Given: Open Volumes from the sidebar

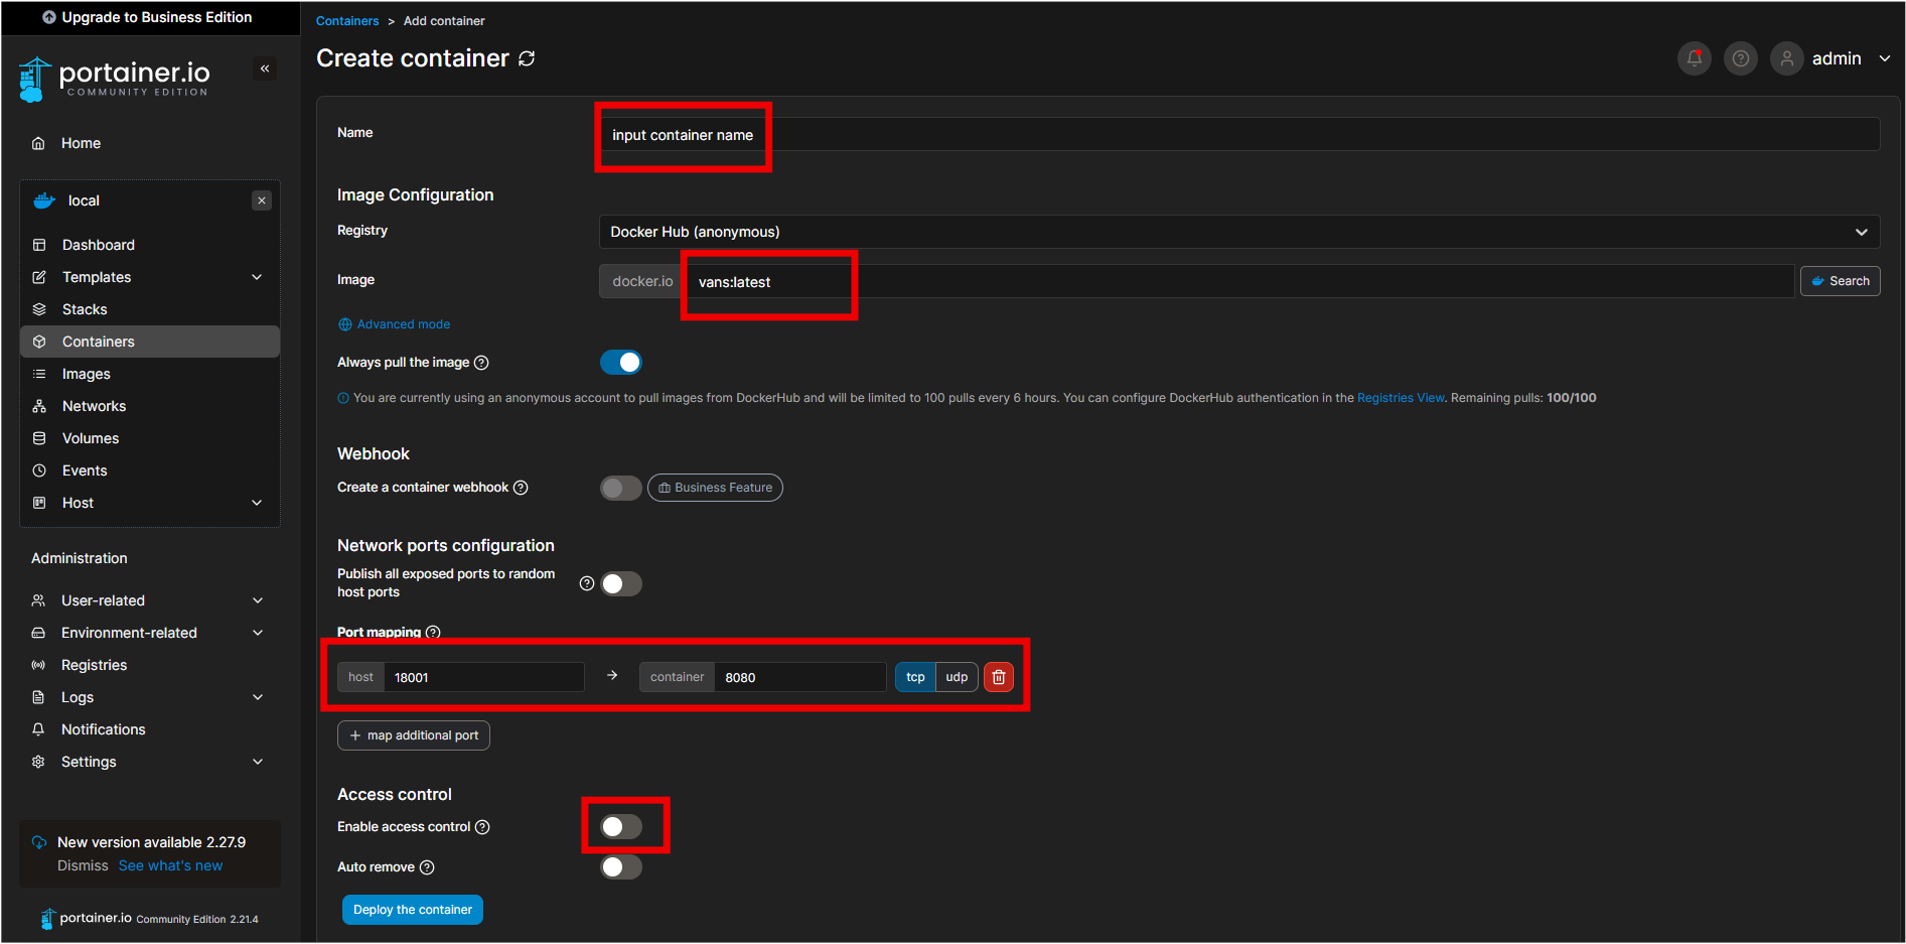Looking at the screenshot, I should point(90,438).
